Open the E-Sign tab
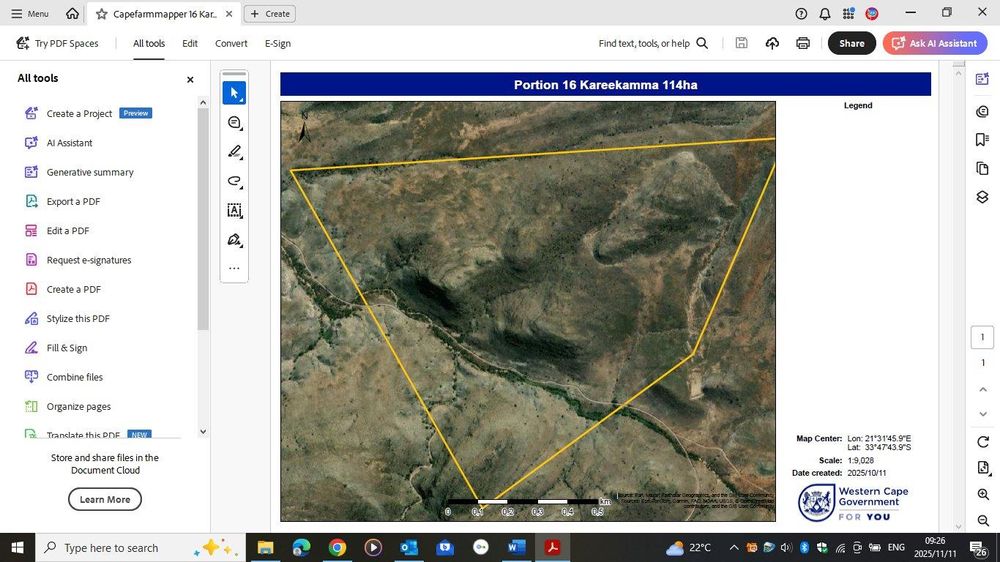1000x562 pixels. pyautogui.click(x=278, y=43)
